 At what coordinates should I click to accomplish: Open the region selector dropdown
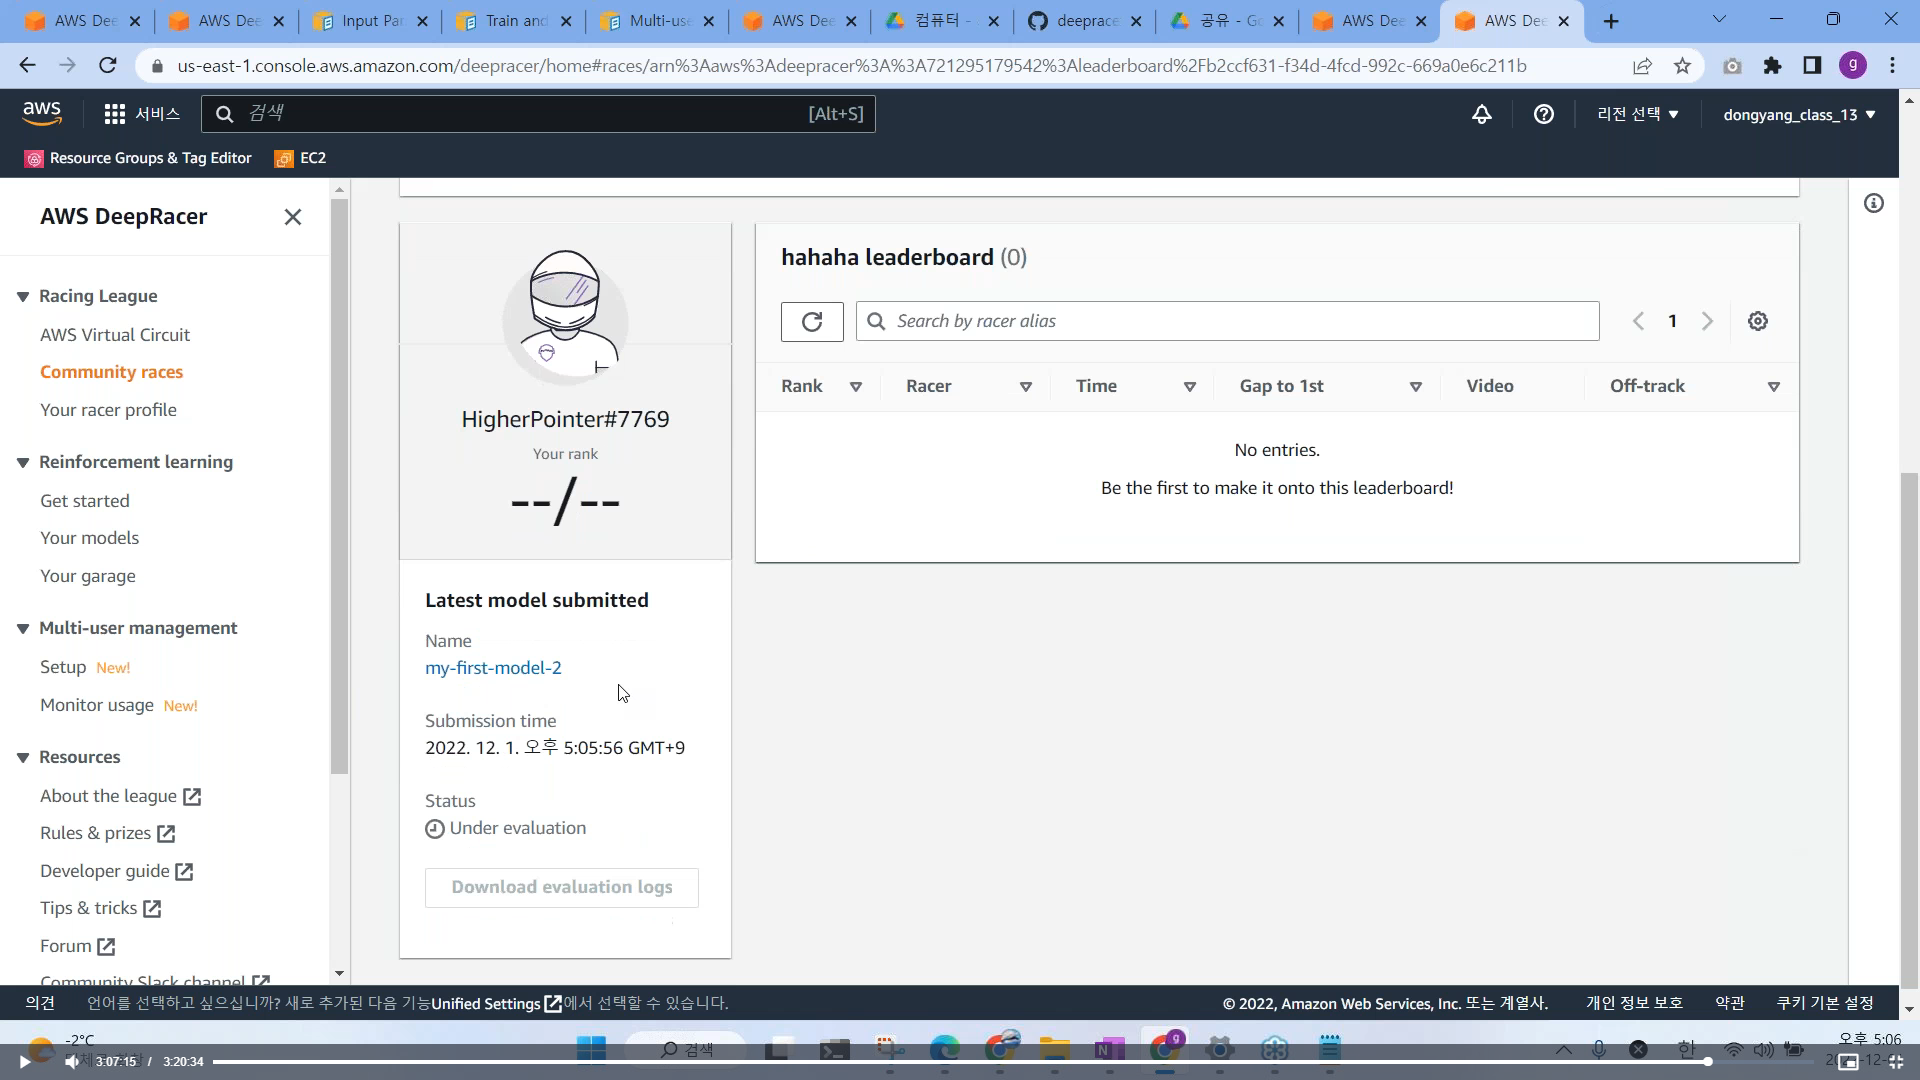tap(1637, 114)
